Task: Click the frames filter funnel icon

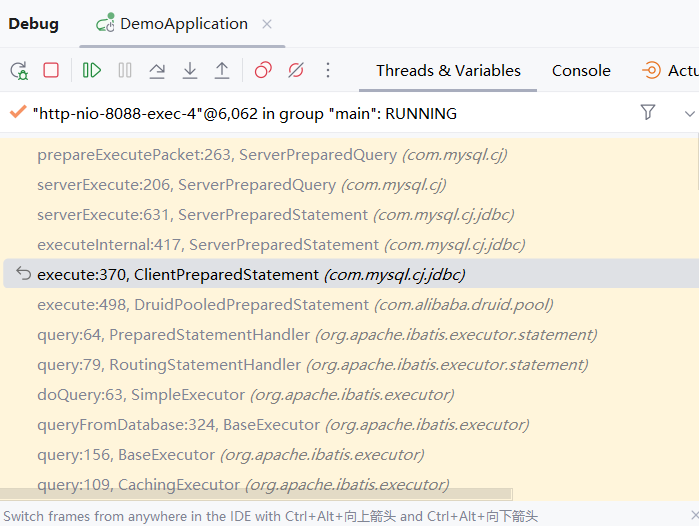Action: click(x=648, y=113)
